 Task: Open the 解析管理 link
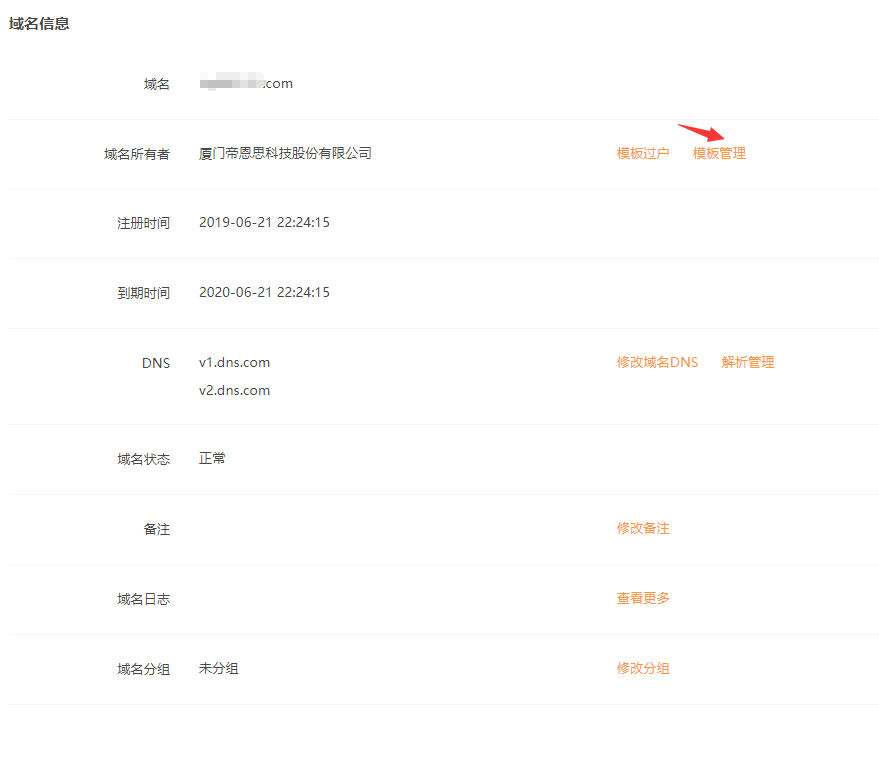click(748, 362)
